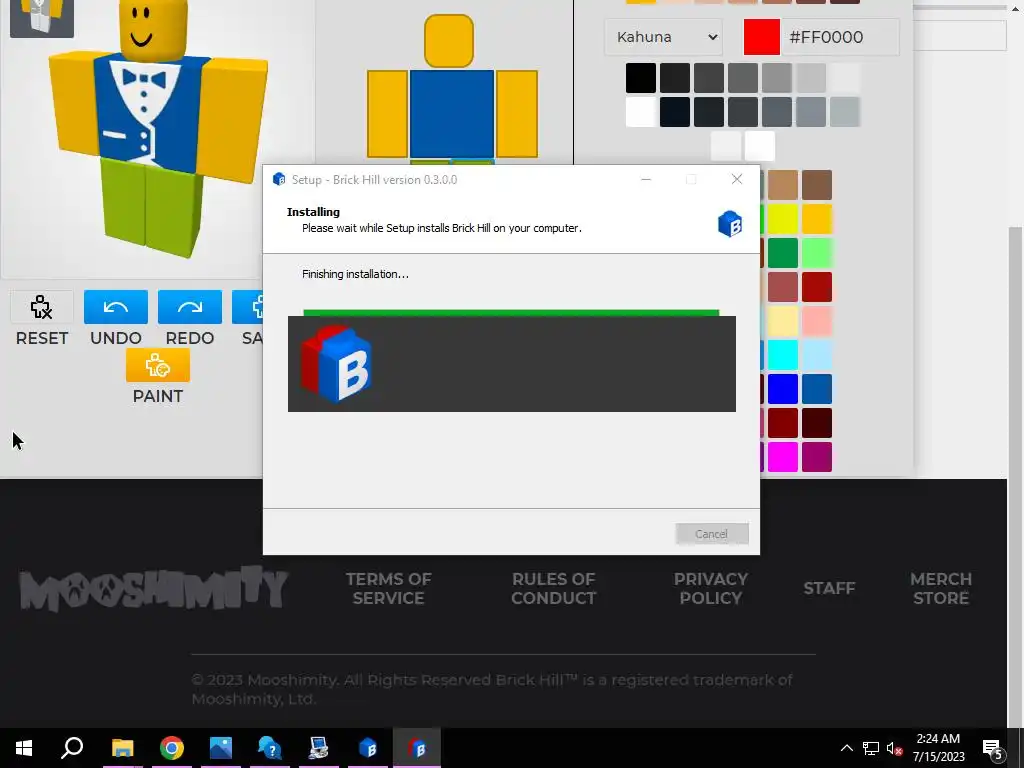Open the PRIVACY POLICY link
Viewport: 1024px width, 768px height.
pos(711,588)
